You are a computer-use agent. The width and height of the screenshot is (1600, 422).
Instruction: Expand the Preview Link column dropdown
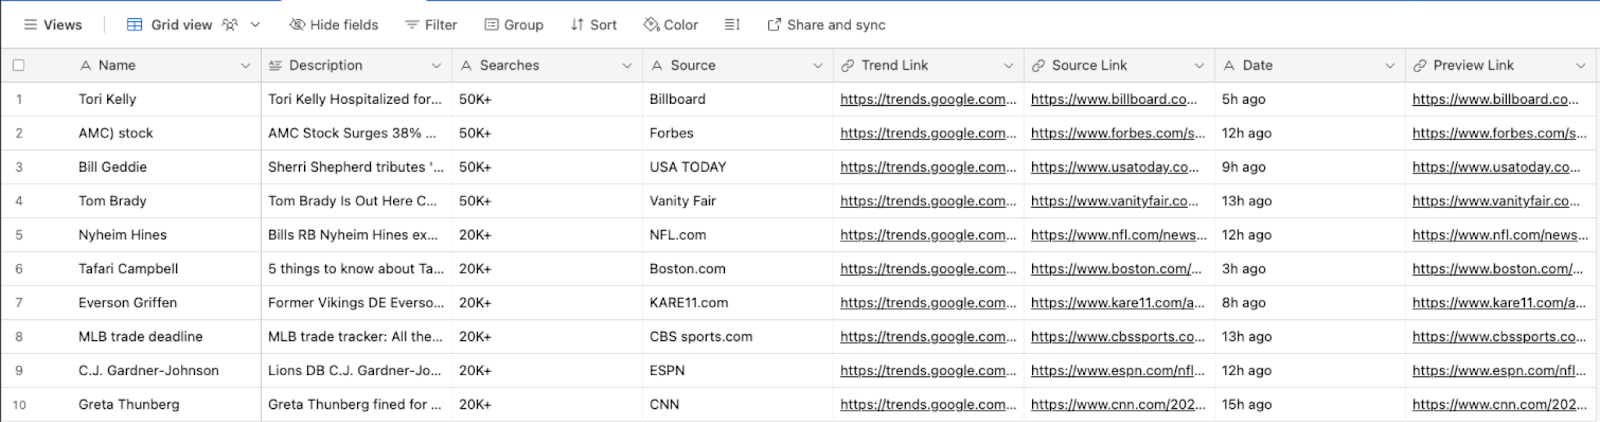coord(1581,66)
